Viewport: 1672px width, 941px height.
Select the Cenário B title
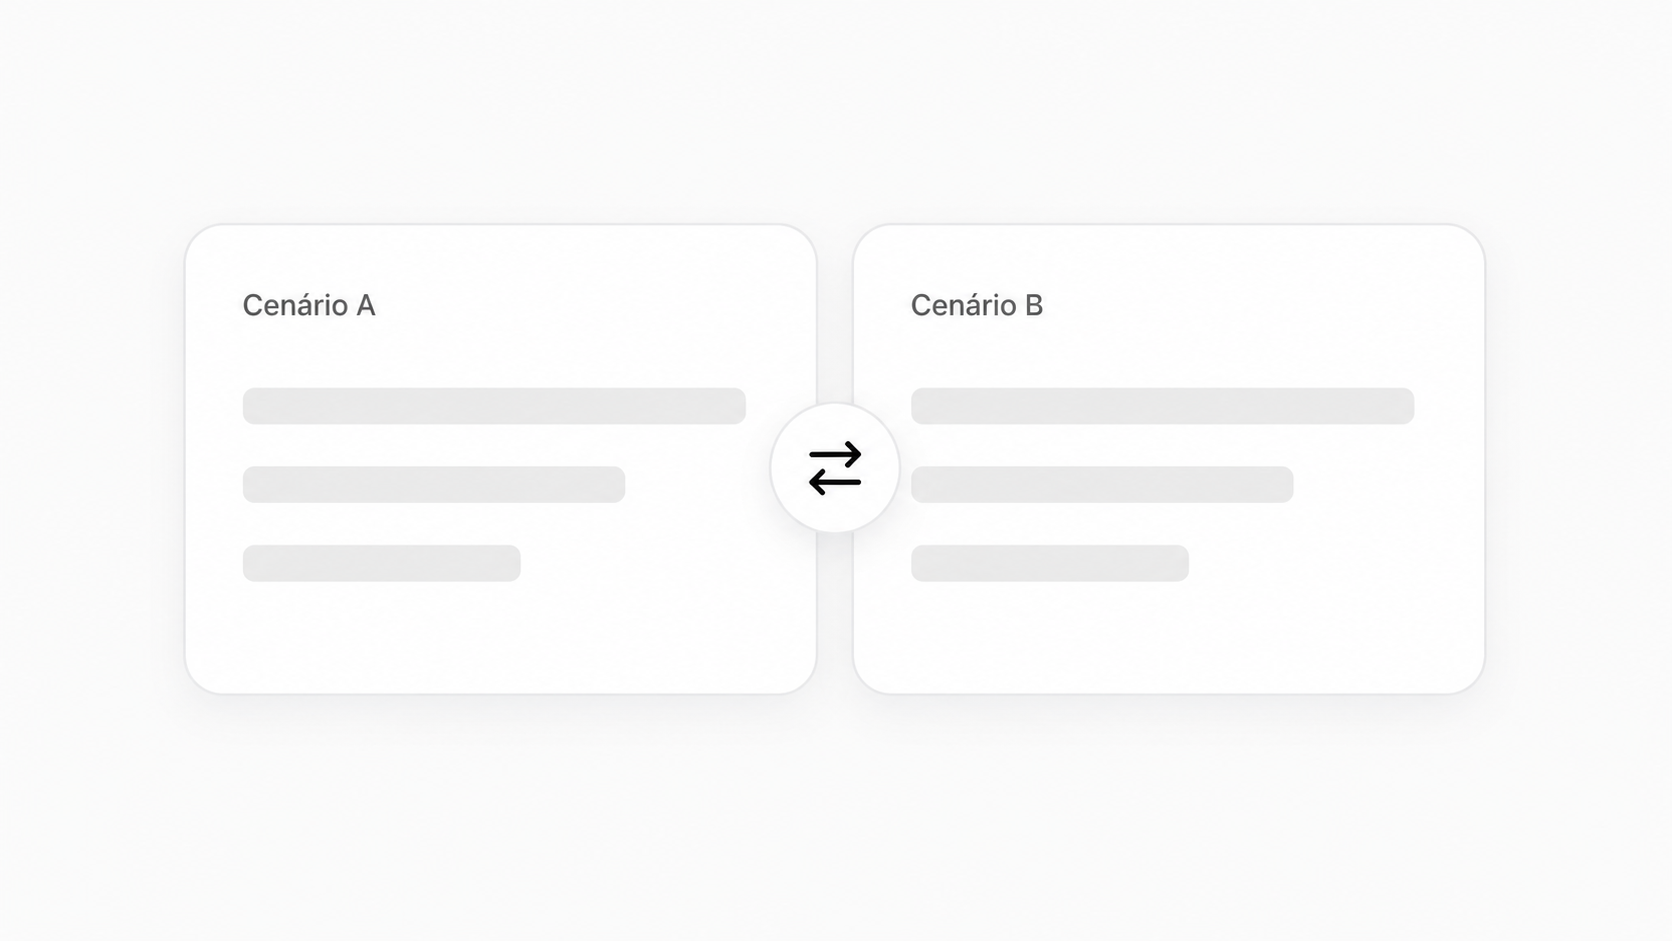(977, 305)
